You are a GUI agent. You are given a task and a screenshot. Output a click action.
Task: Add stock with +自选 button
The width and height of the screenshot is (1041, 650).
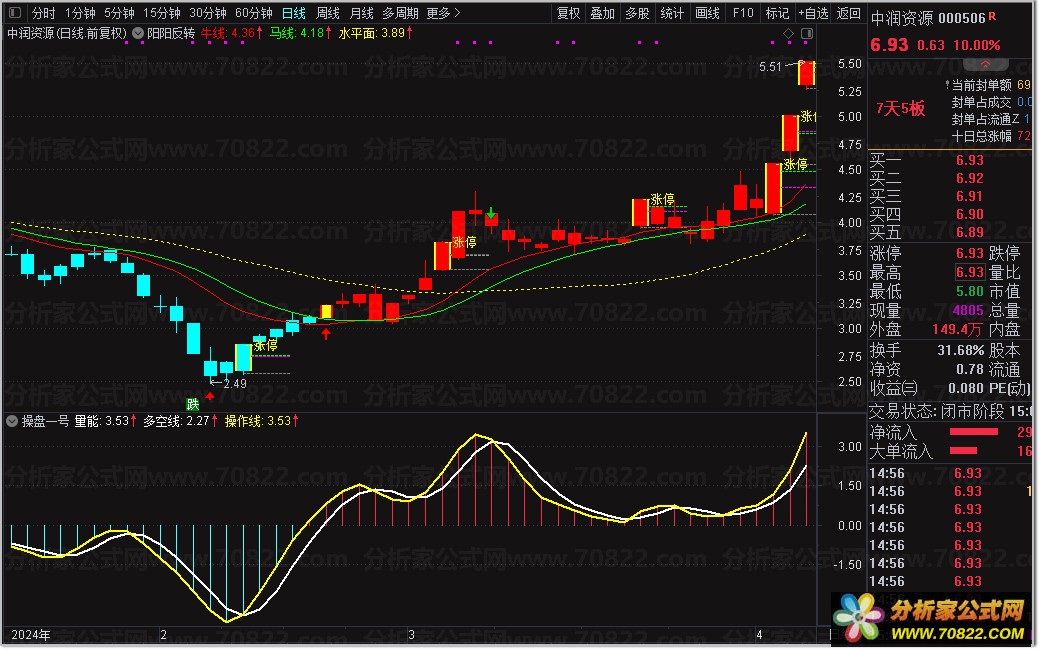coord(813,13)
